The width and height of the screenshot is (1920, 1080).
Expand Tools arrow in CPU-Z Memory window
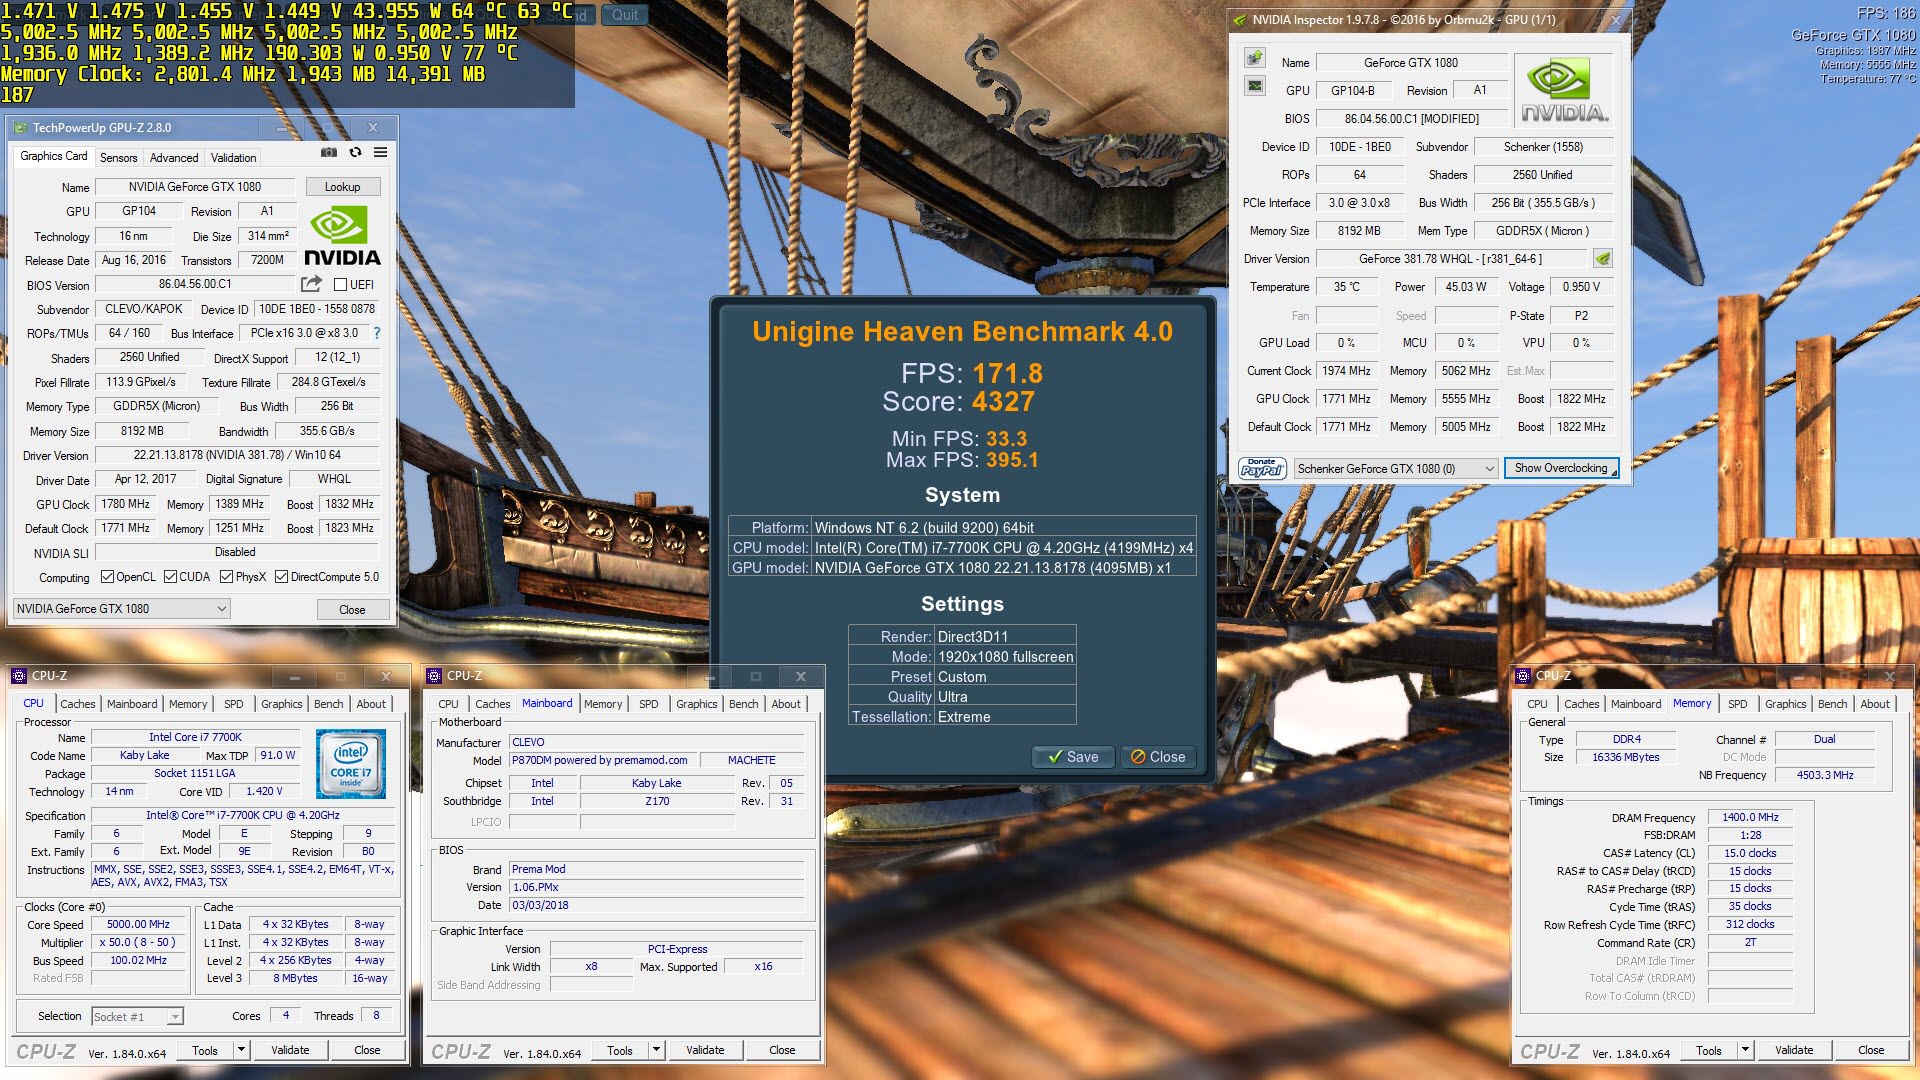click(1744, 1050)
